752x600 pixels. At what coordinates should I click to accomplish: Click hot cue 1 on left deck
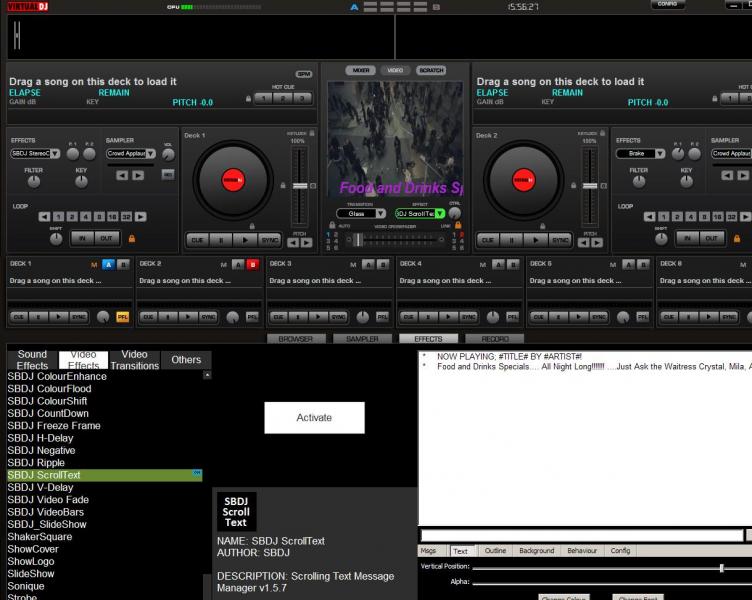click(x=263, y=98)
